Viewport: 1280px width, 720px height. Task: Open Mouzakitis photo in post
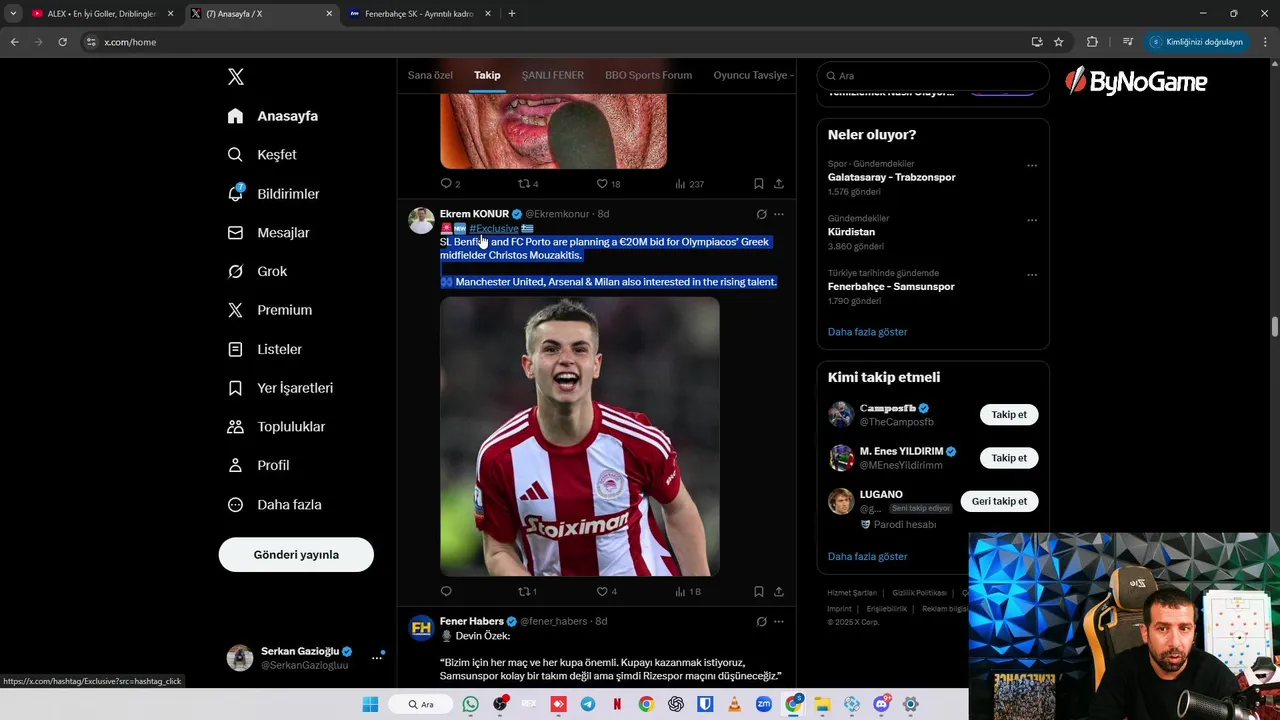click(580, 437)
